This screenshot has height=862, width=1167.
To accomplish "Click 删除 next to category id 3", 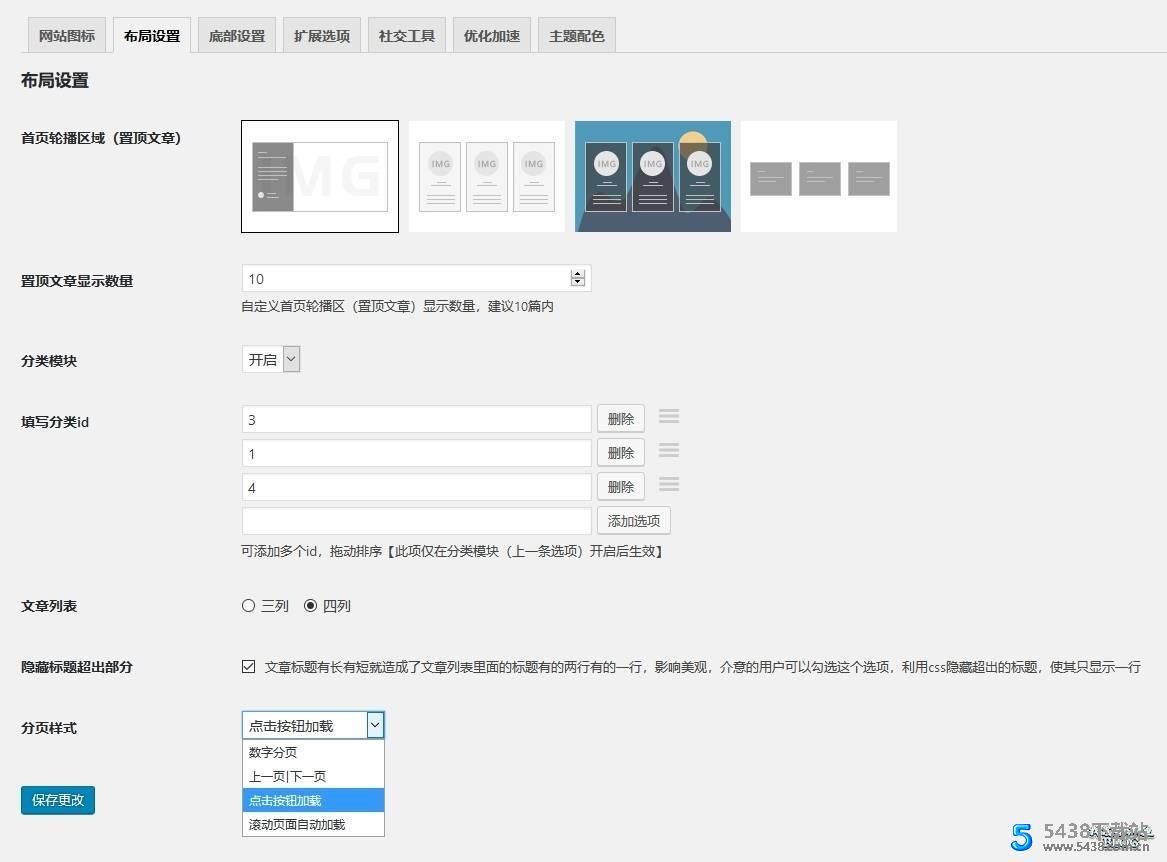I will (621, 419).
